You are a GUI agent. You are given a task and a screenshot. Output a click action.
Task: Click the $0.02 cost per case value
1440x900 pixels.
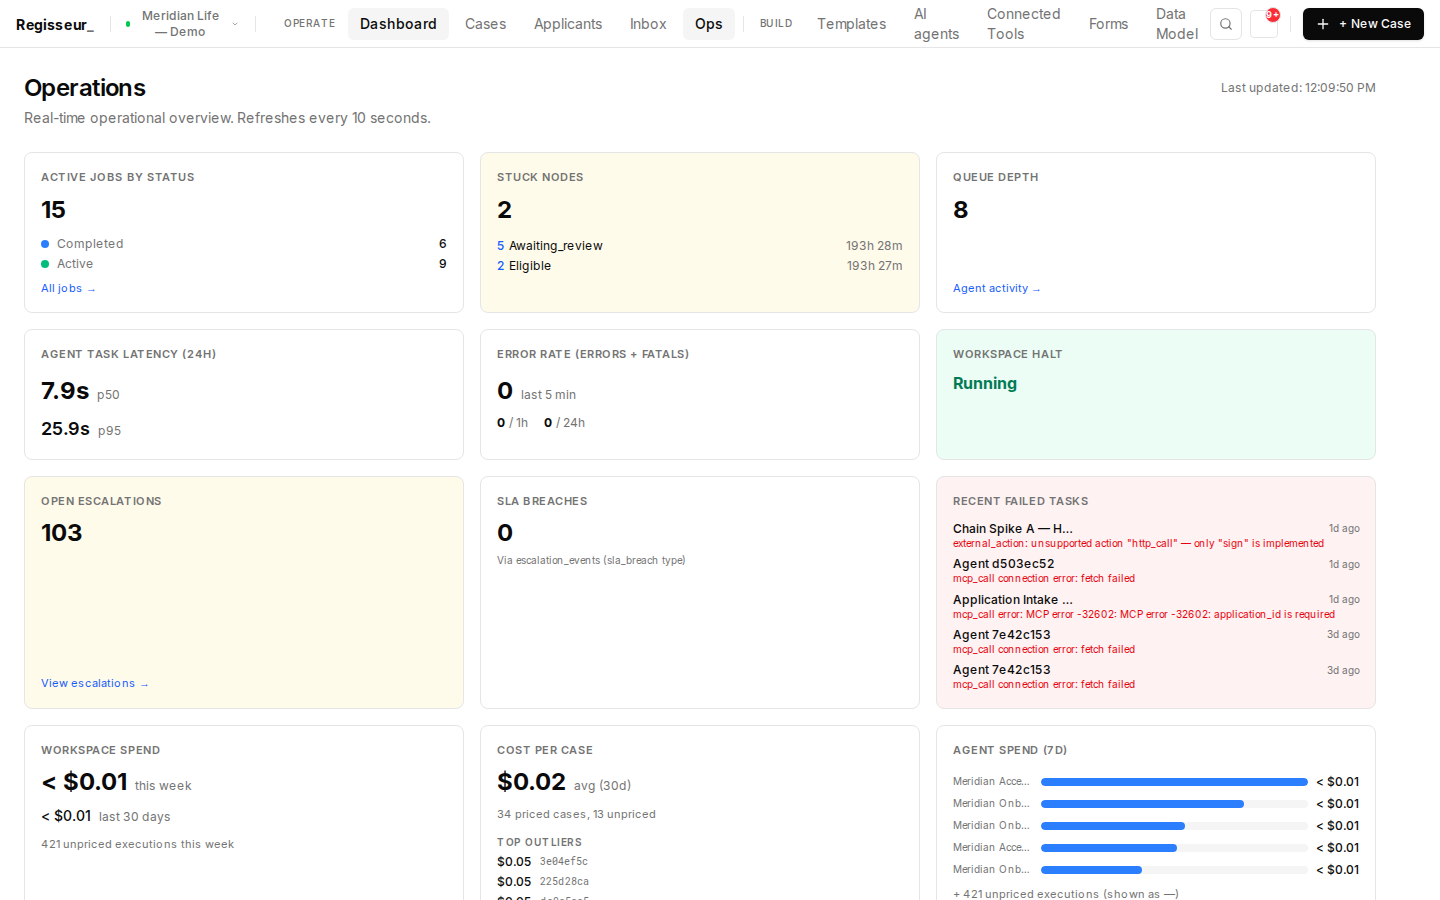pos(532,782)
